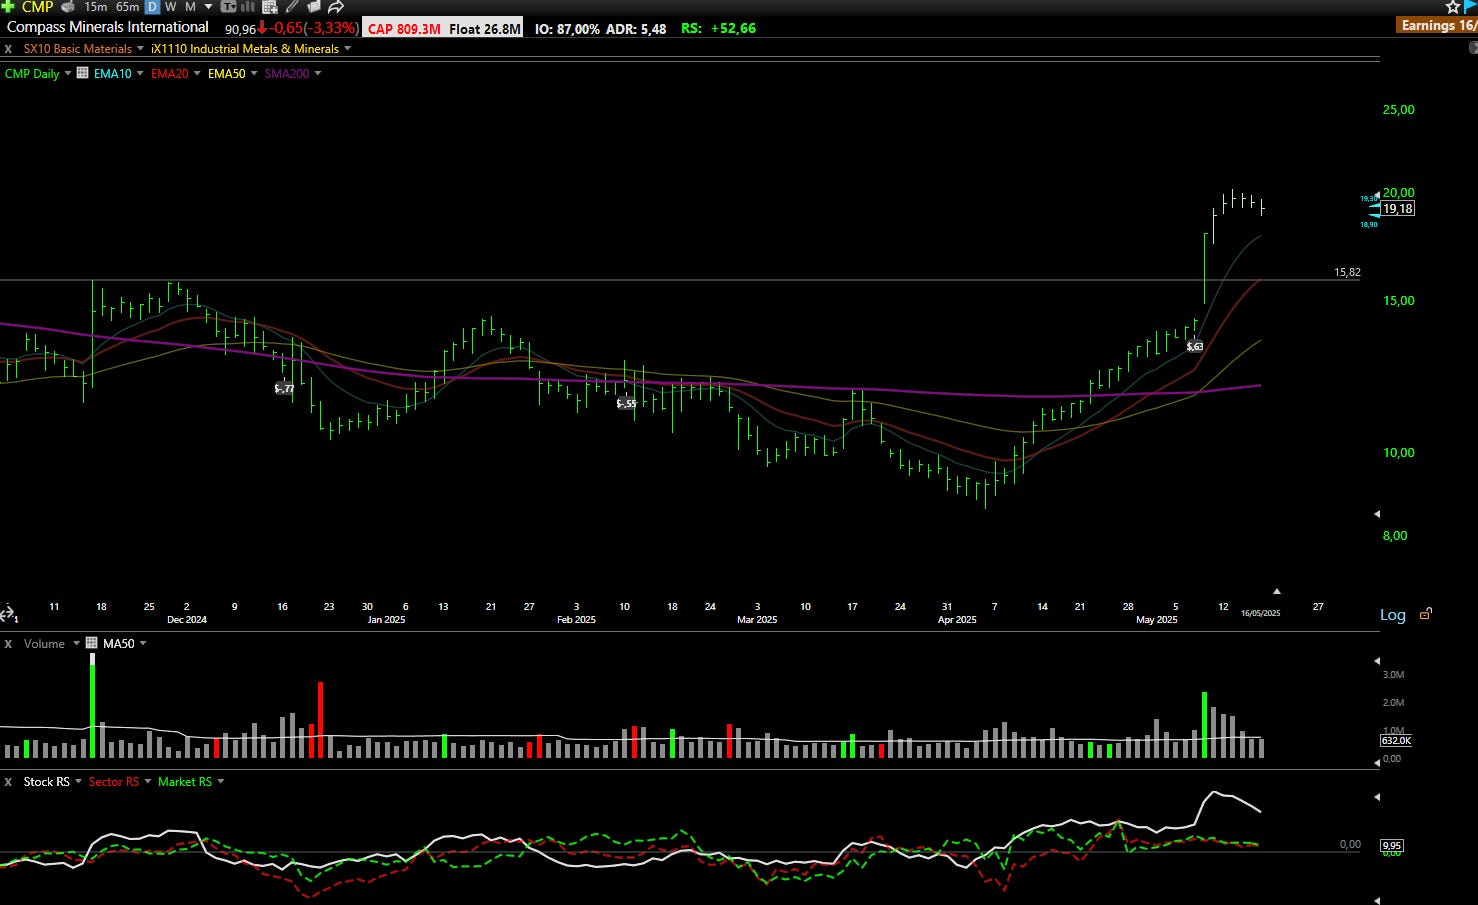This screenshot has width=1478, height=905.
Task: Select the Weekly (W) timeframe
Action: 170,6
